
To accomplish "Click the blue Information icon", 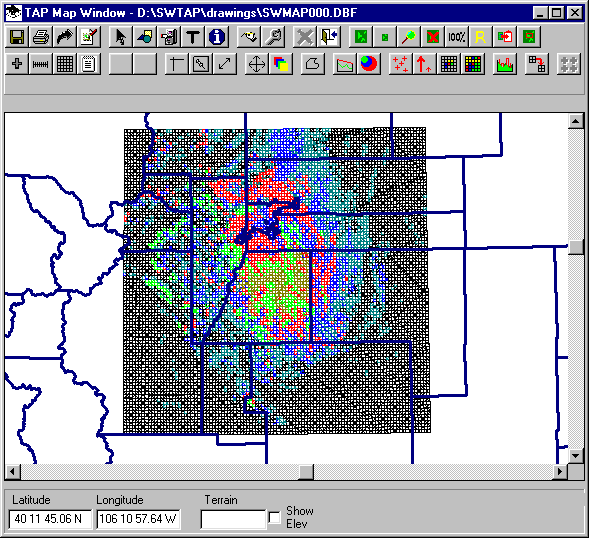I will (x=217, y=37).
